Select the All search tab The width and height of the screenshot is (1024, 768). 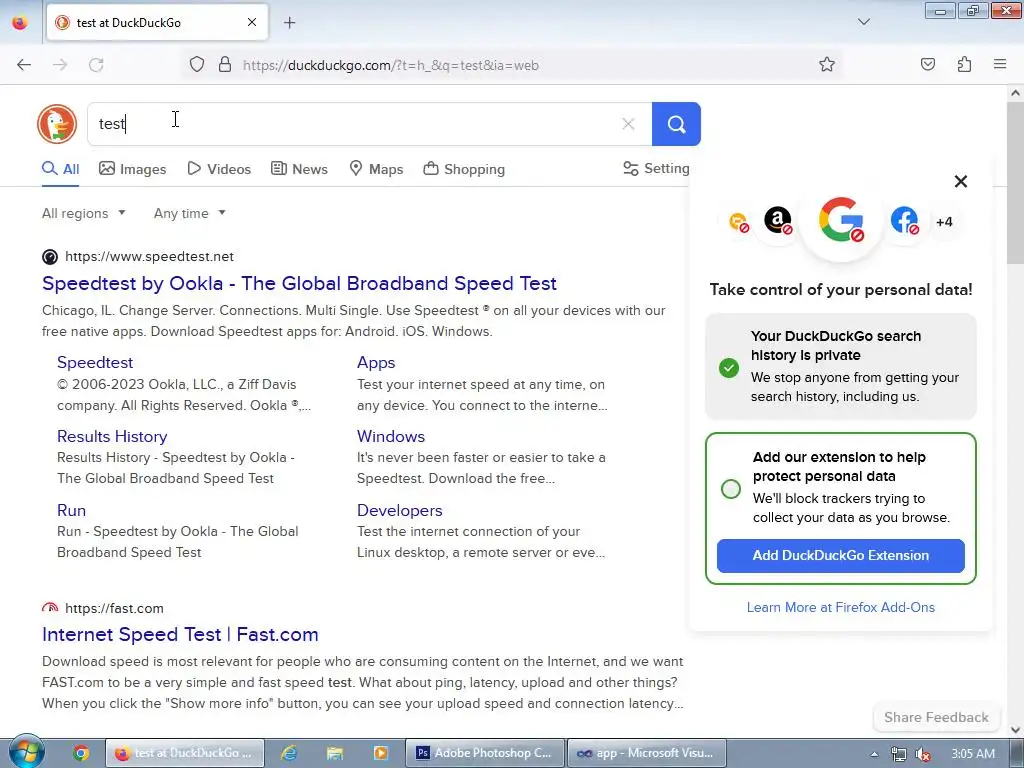tap(61, 169)
